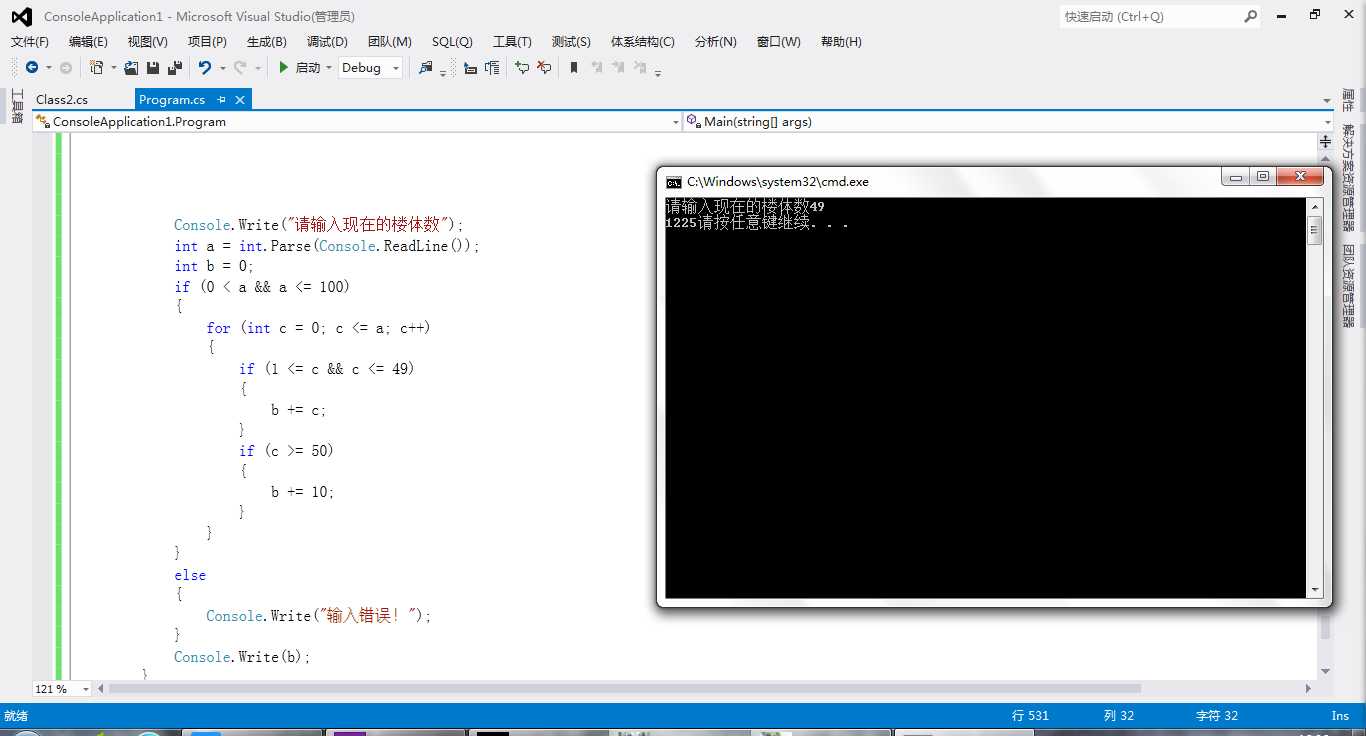Open the 调试(D) menu
This screenshot has width=1366, height=736.
pos(327,41)
